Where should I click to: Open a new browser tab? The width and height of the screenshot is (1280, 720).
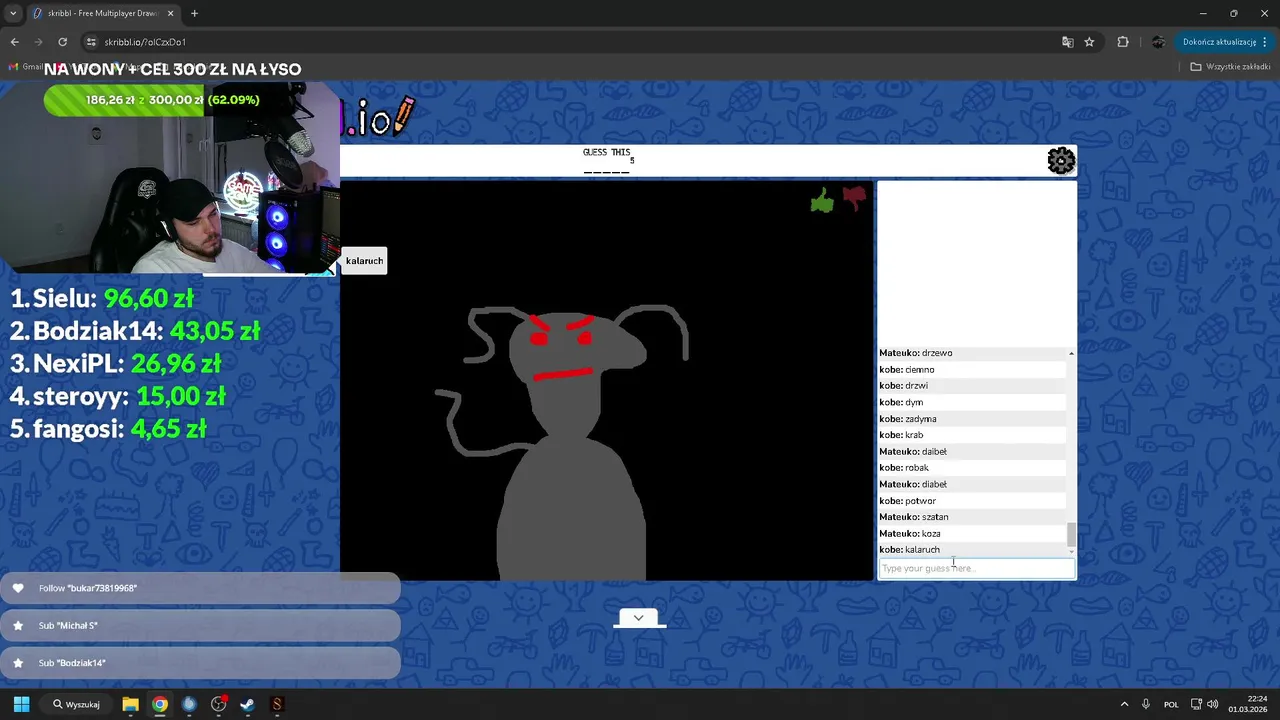tap(194, 13)
